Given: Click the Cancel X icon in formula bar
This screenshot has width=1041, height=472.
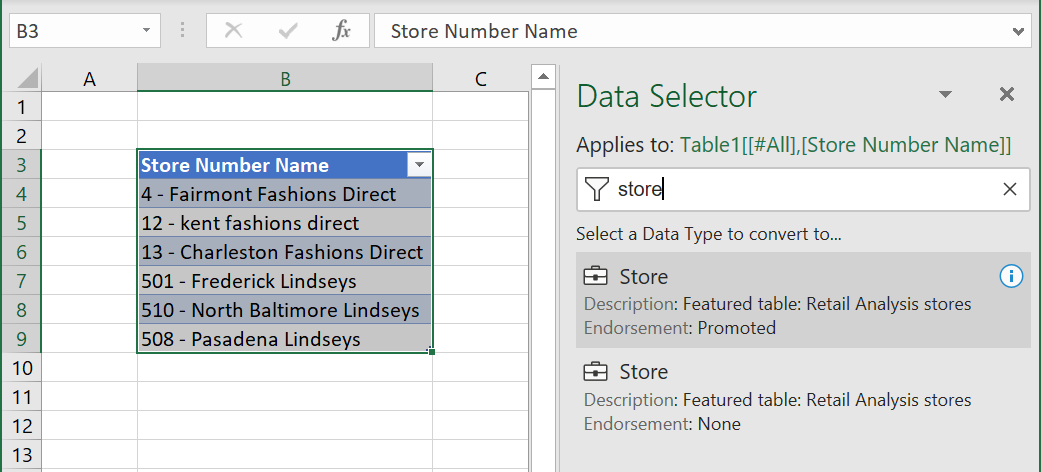Looking at the screenshot, I should tap(234, 31).
